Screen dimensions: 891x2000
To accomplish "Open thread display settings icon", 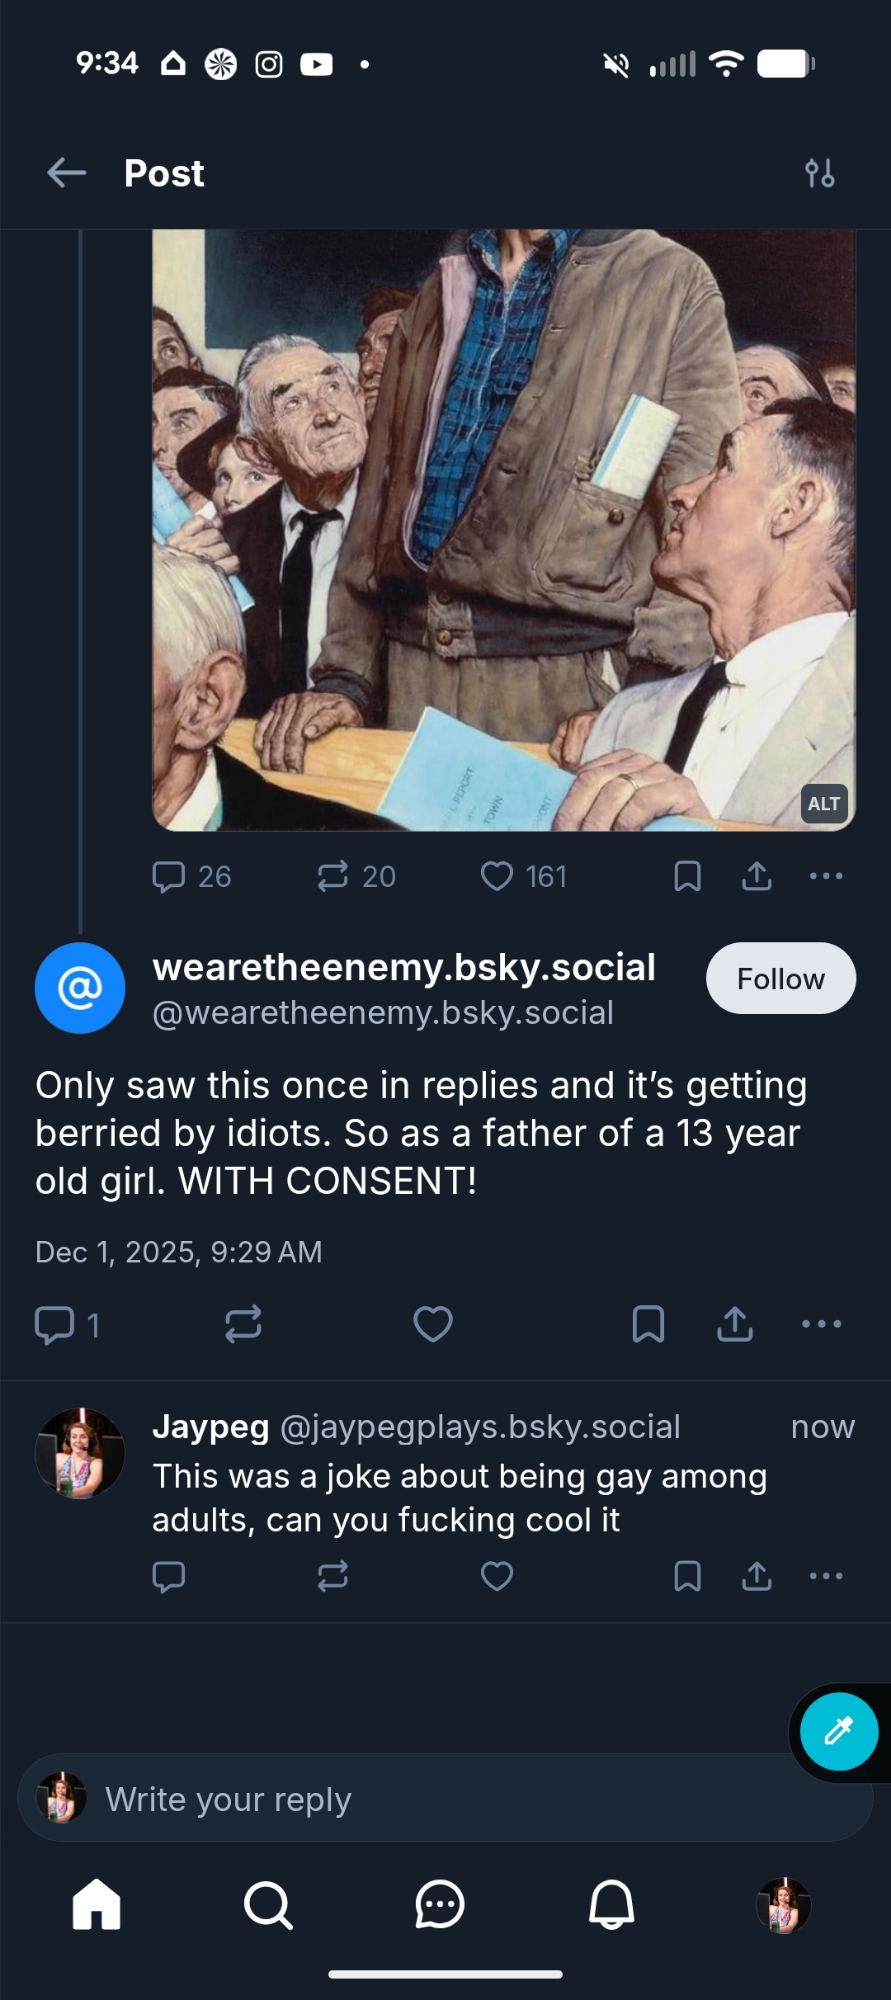I will coord(820,173).
